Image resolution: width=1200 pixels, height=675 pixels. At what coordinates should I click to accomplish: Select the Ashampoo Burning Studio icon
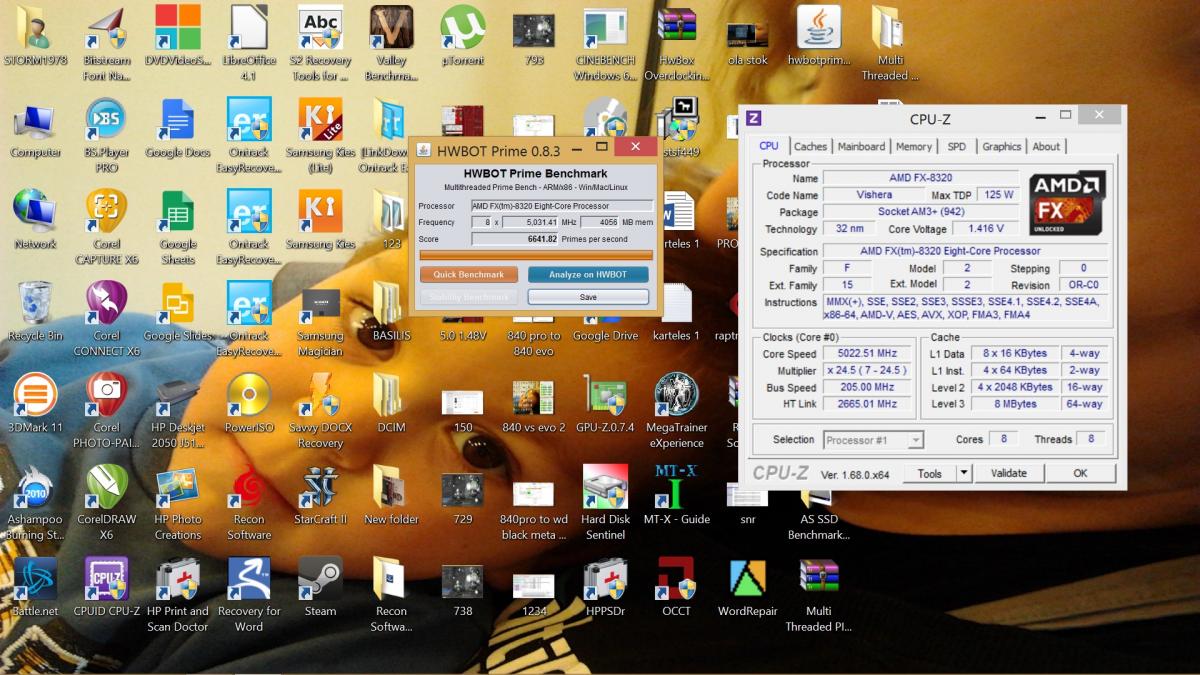pos(35,503)
